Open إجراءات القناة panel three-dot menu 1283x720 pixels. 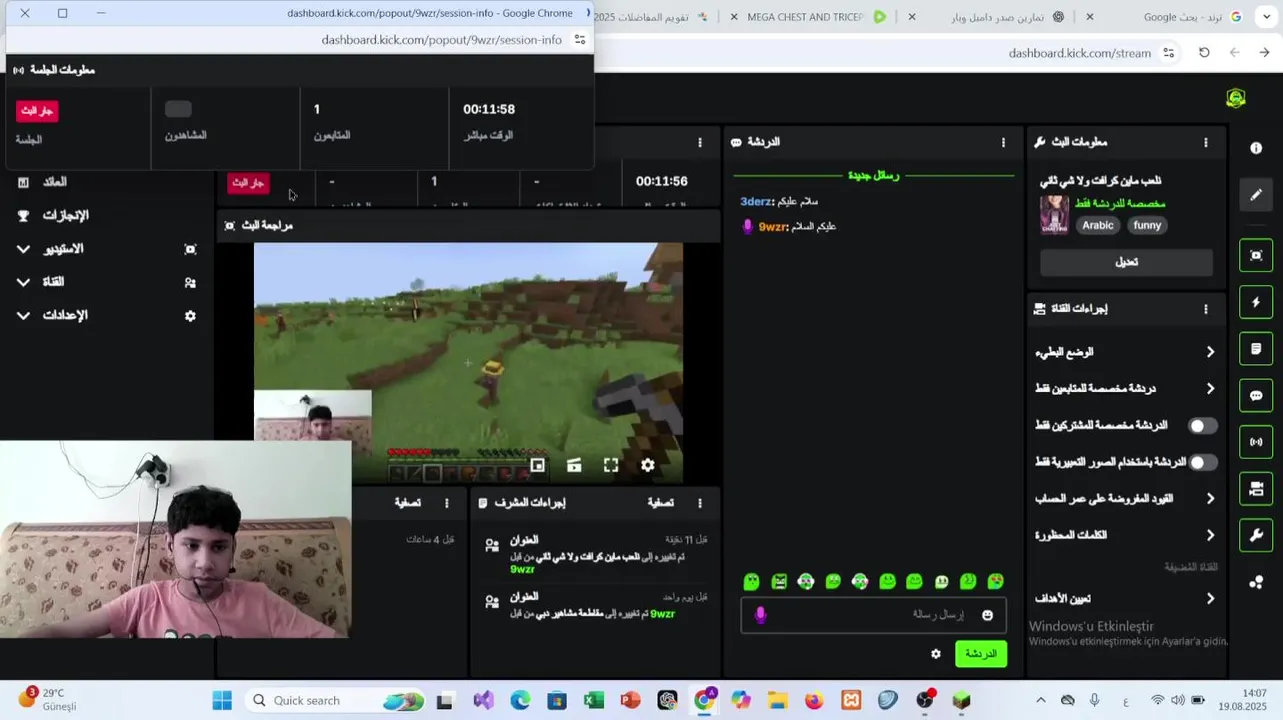point(1206,309)
